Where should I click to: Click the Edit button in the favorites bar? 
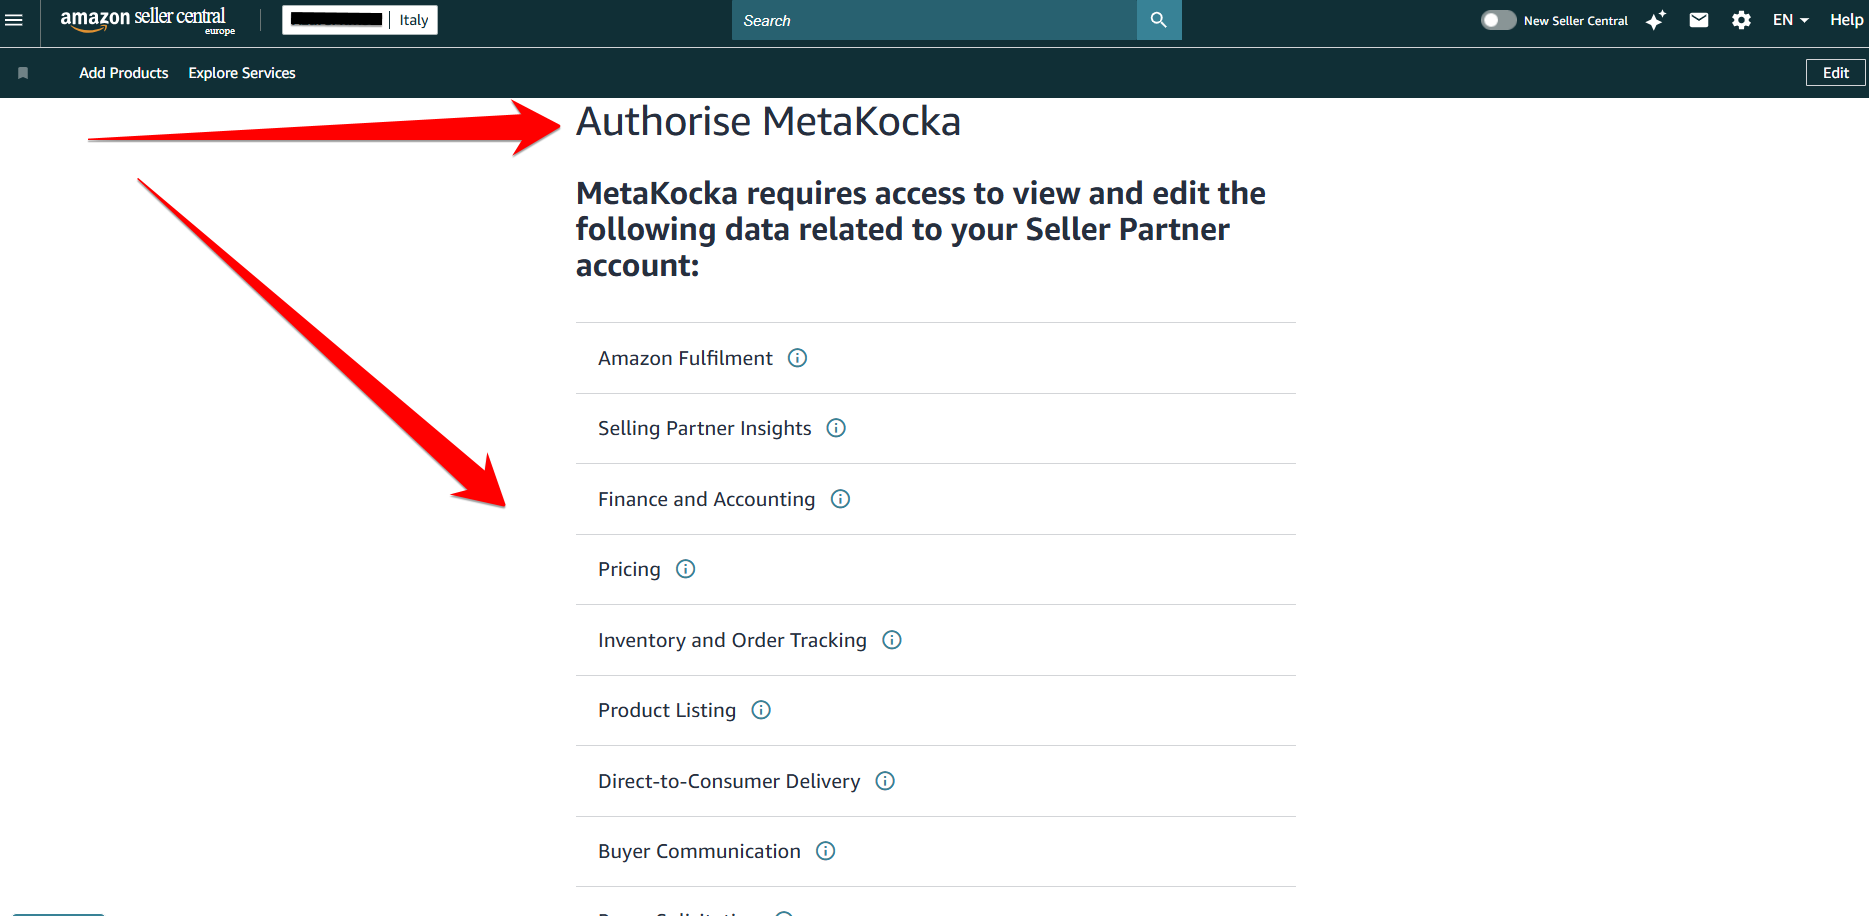pyautogui.click(x=1835, y=73)
